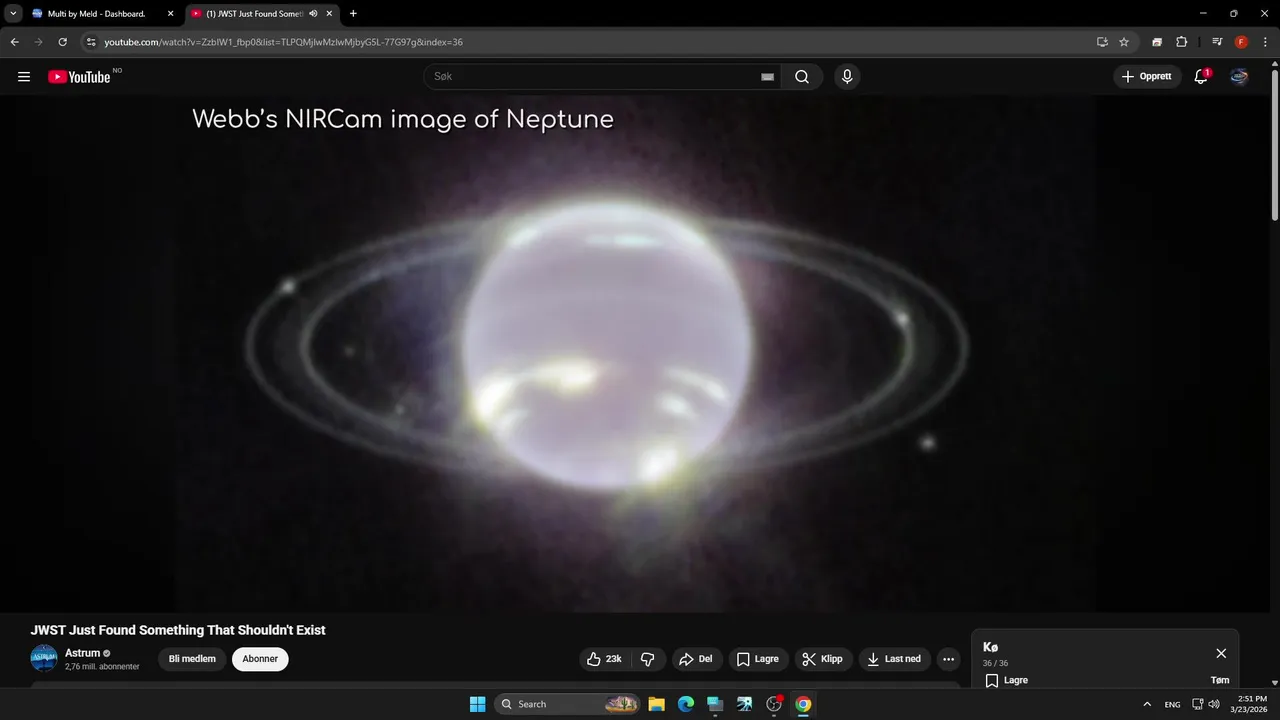This screenshot has height=720, width=1280.
Task: Open the YouTube guide hamburger menu
Action: (24, 77)
